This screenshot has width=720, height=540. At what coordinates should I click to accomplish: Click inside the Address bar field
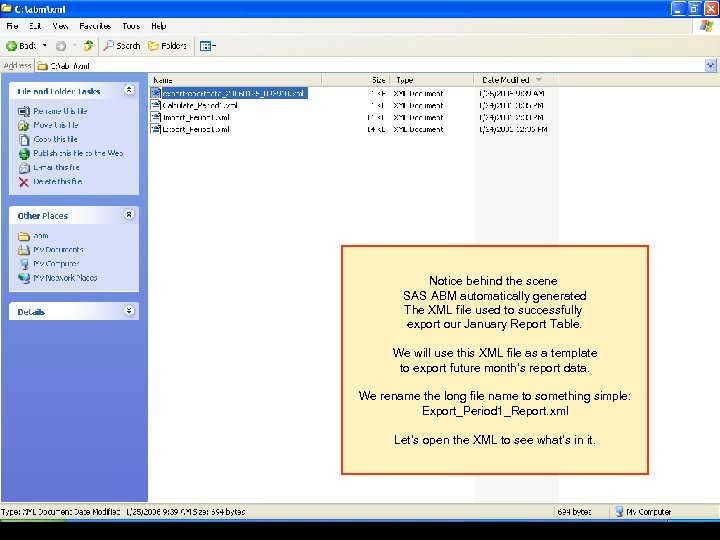[370, 66]
